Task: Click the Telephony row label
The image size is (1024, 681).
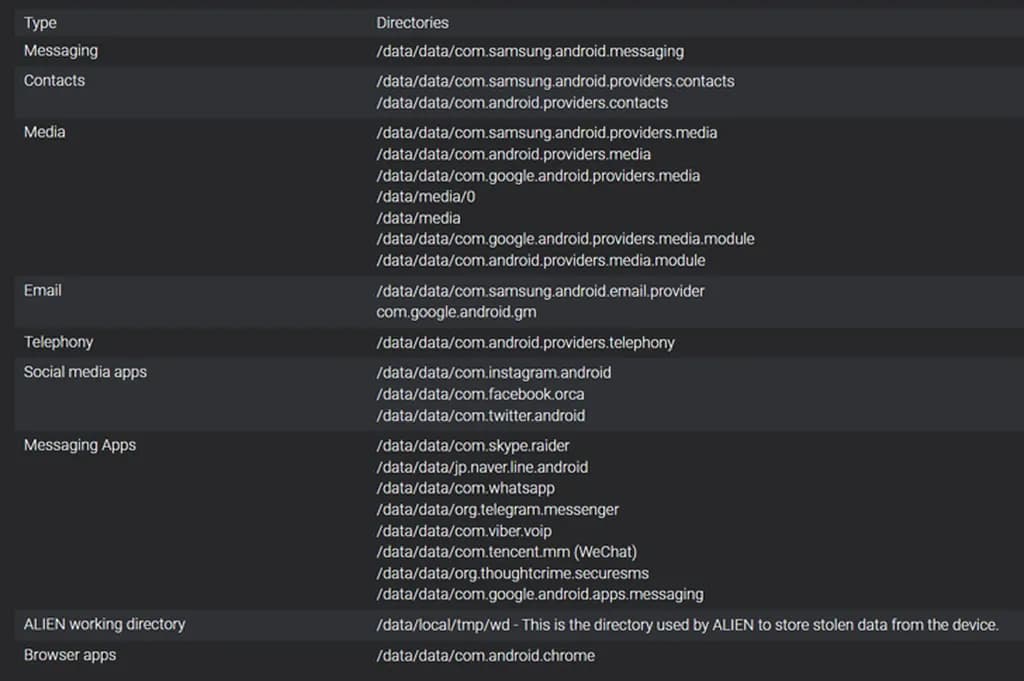Action: [x=58, y=342]
